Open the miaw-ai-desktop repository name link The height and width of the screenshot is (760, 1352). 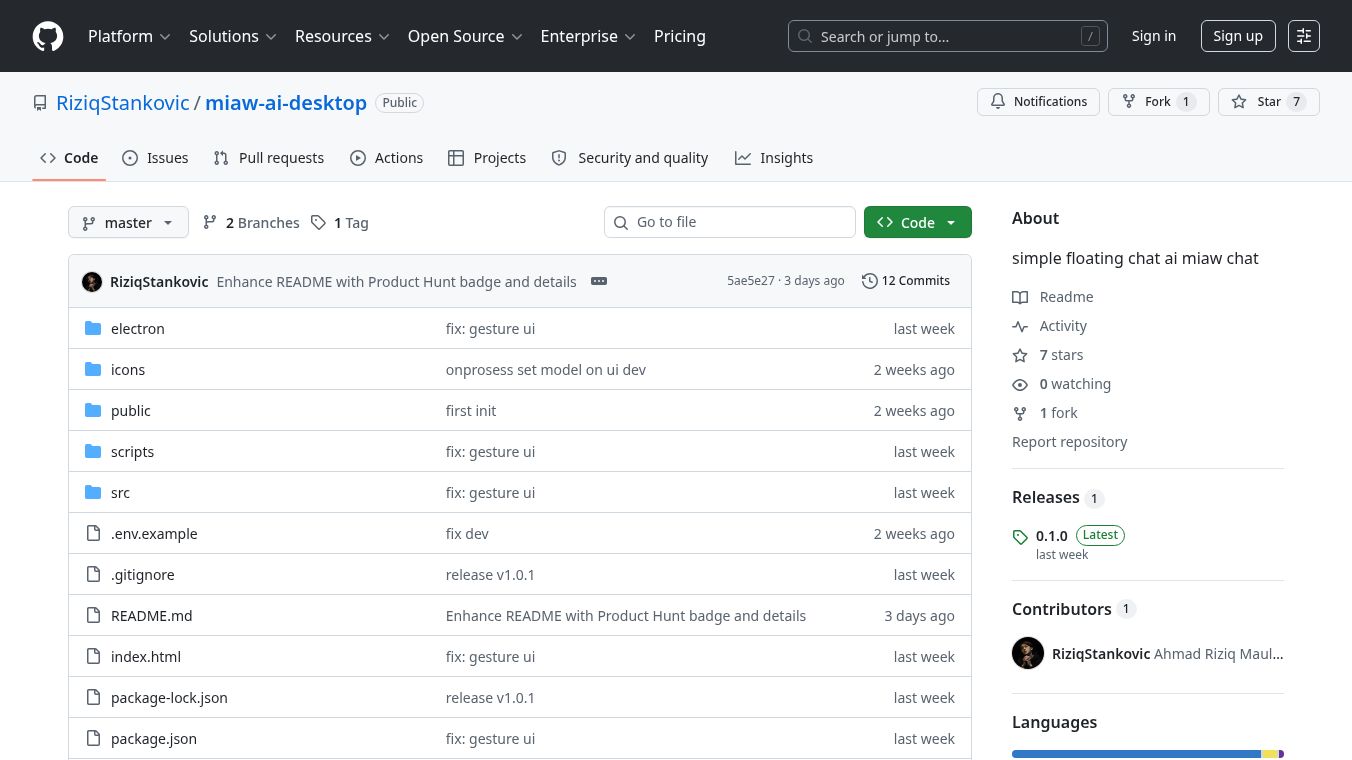[x=286, y=103]
